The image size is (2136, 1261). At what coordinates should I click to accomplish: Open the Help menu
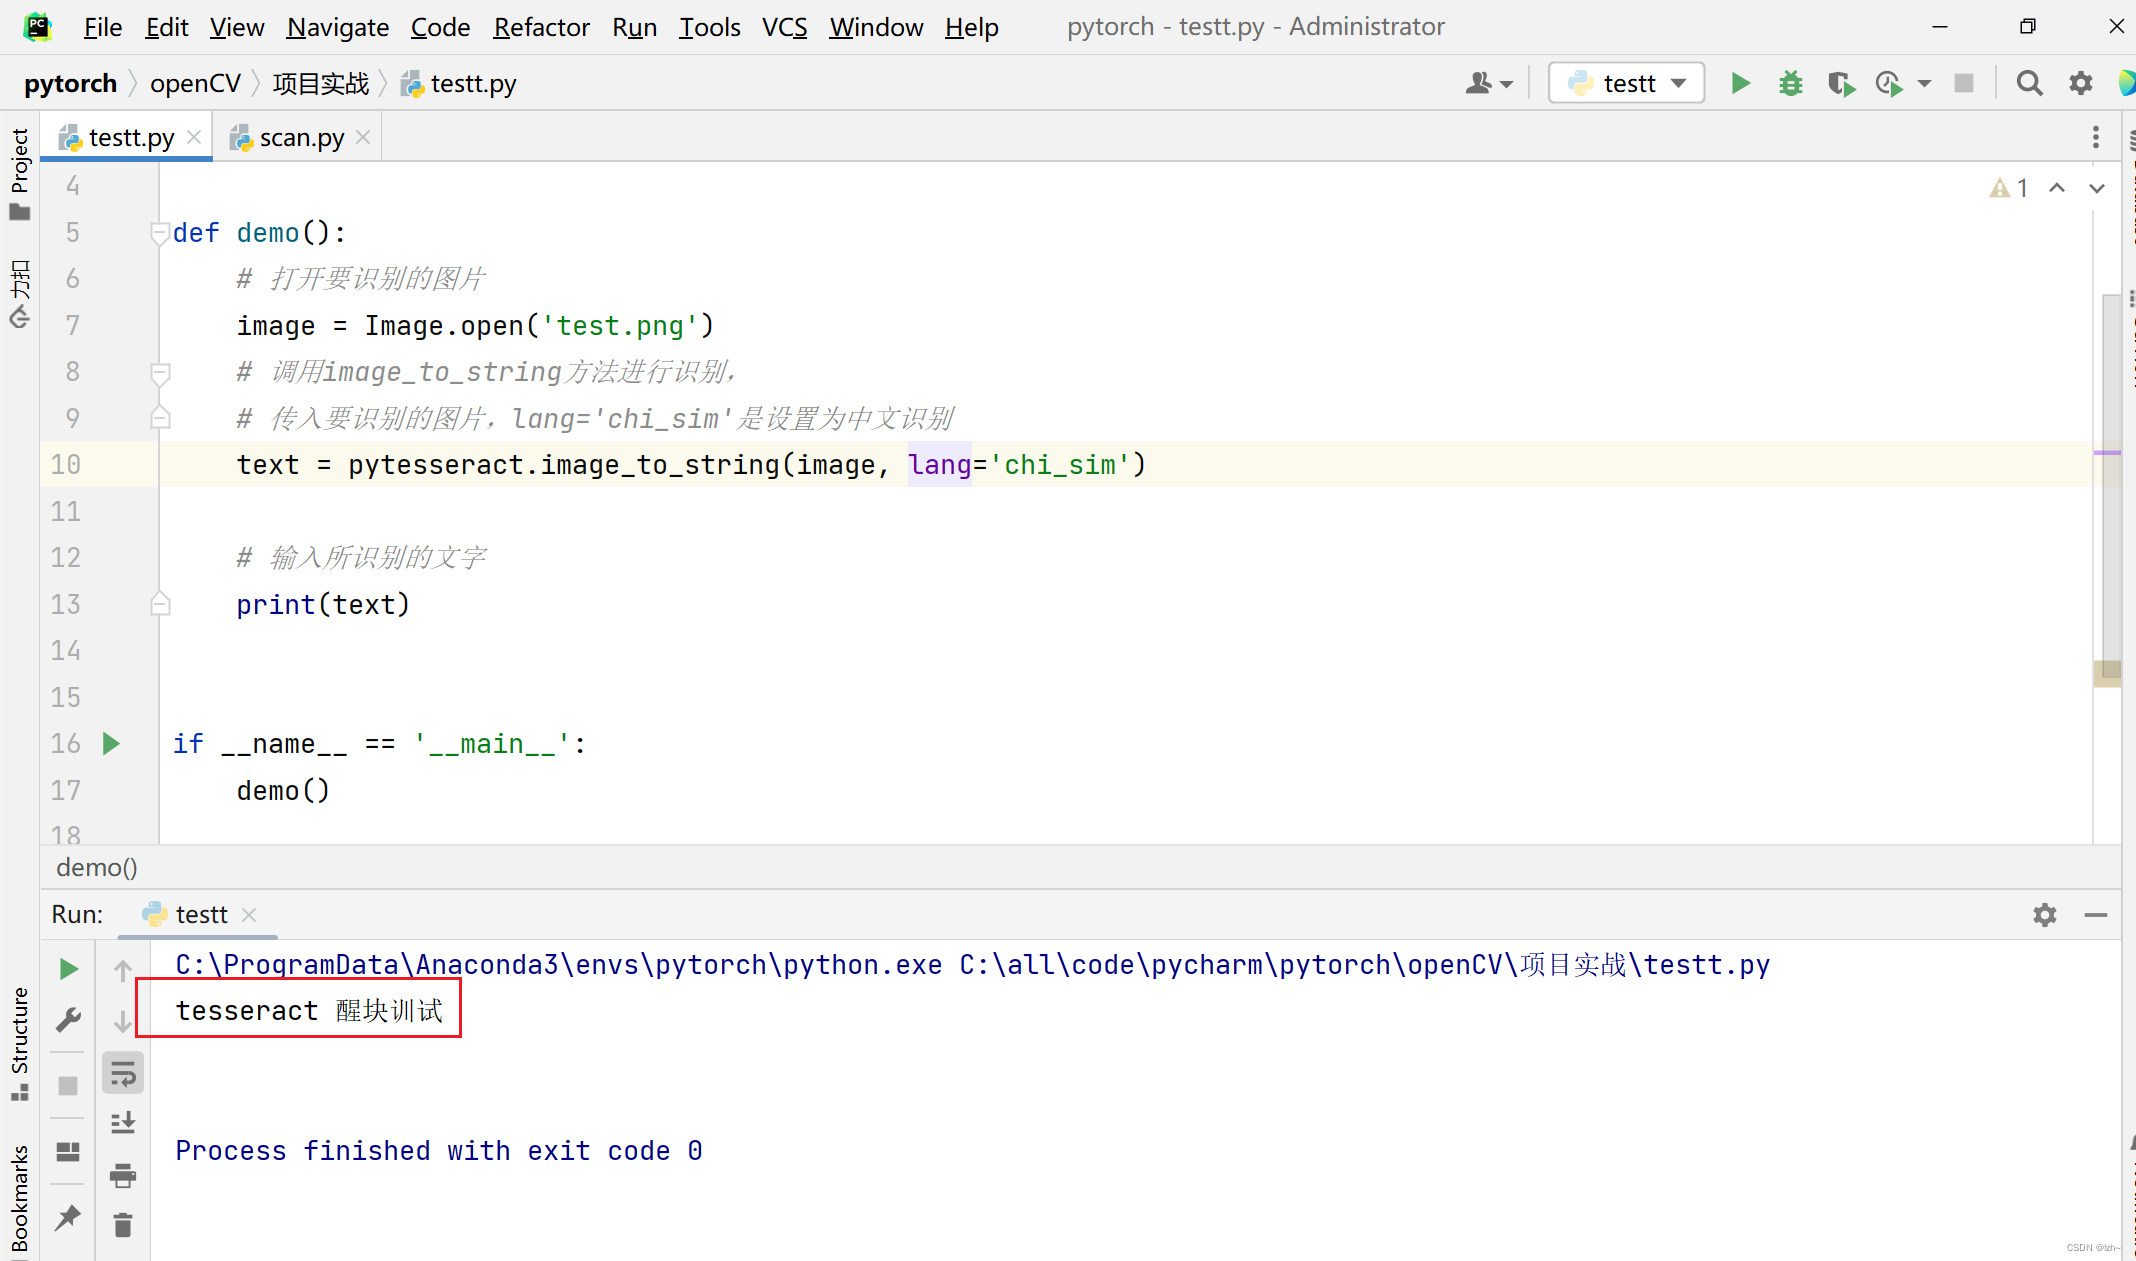(971, 27)
